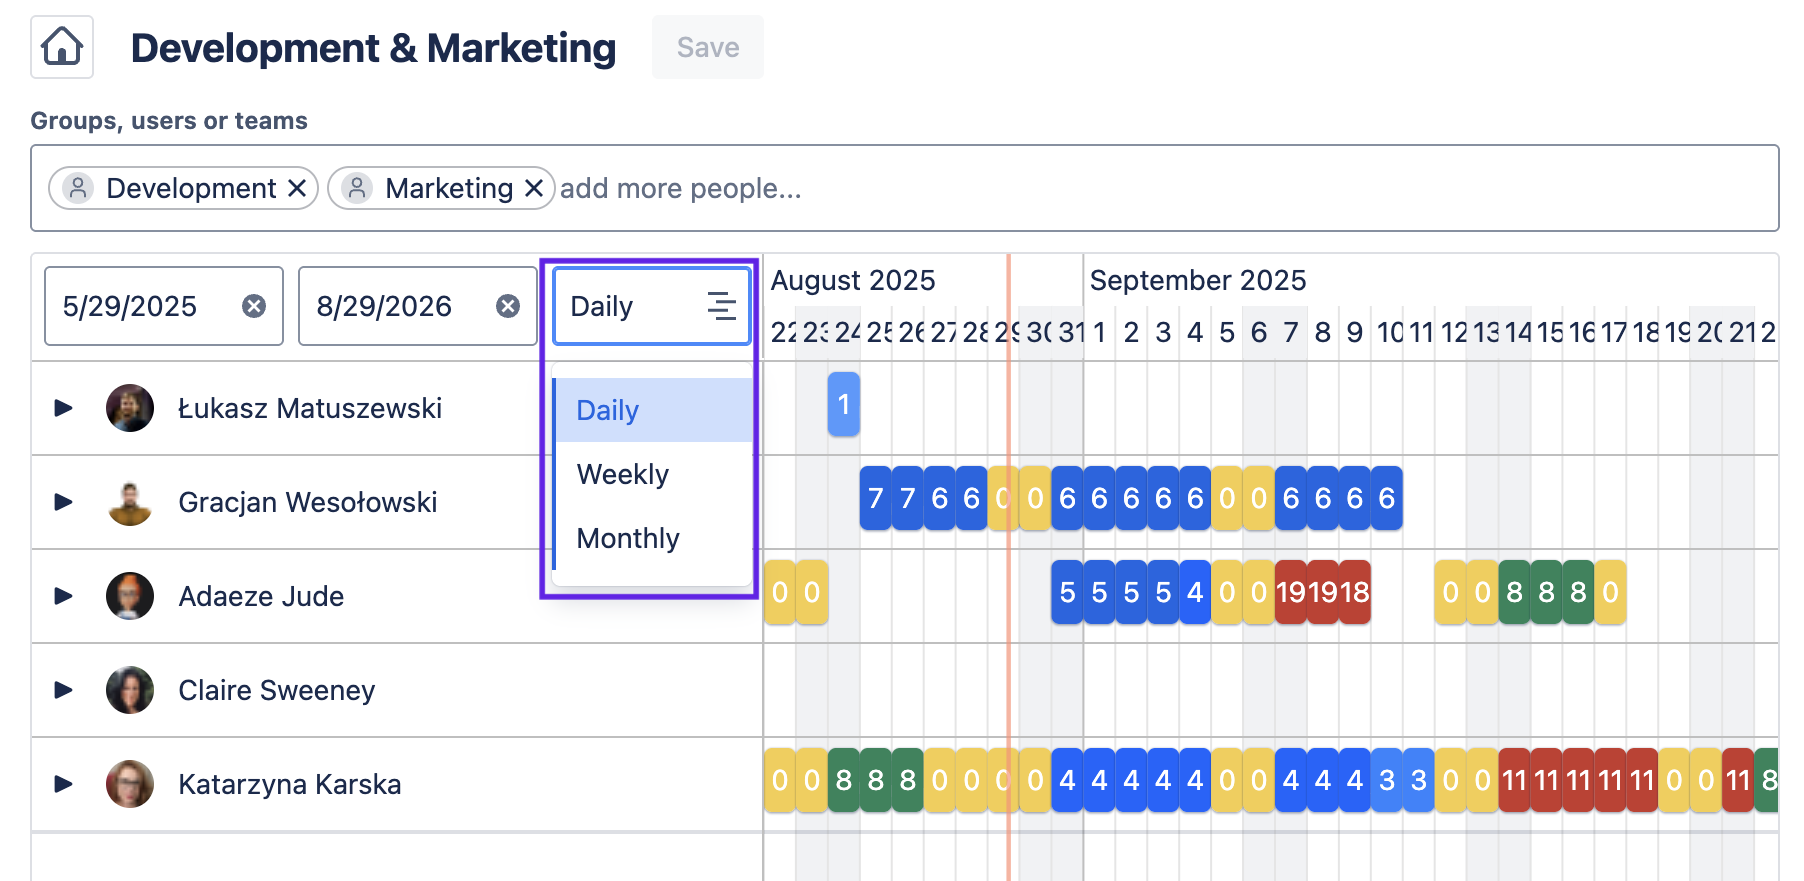
Task: Clear the 5/29/2025 start date
Action: (x=254, y=306)
